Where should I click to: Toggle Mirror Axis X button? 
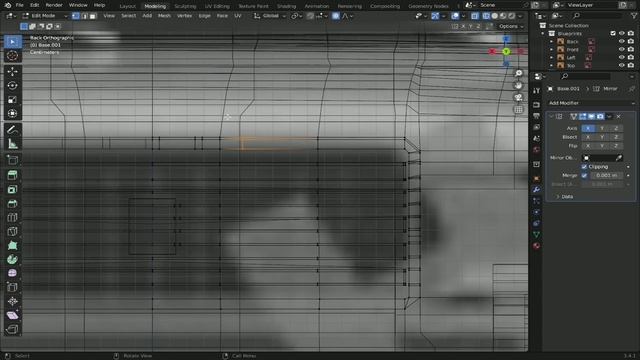[x=588, y=128]
